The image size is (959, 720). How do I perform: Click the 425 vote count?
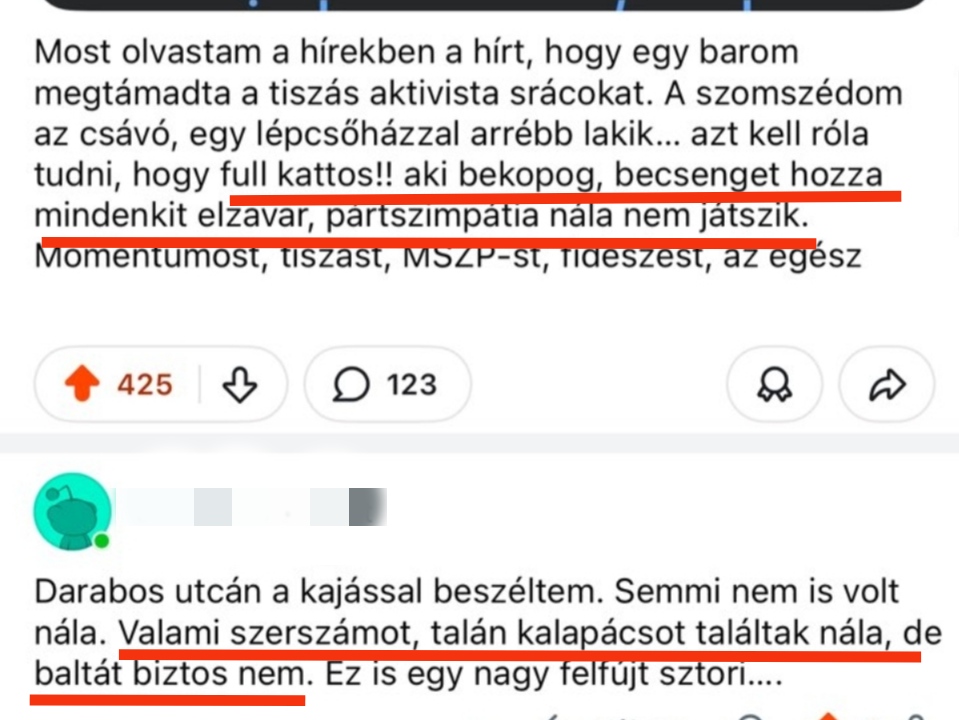pyautogui.click(x=145, y=385)
